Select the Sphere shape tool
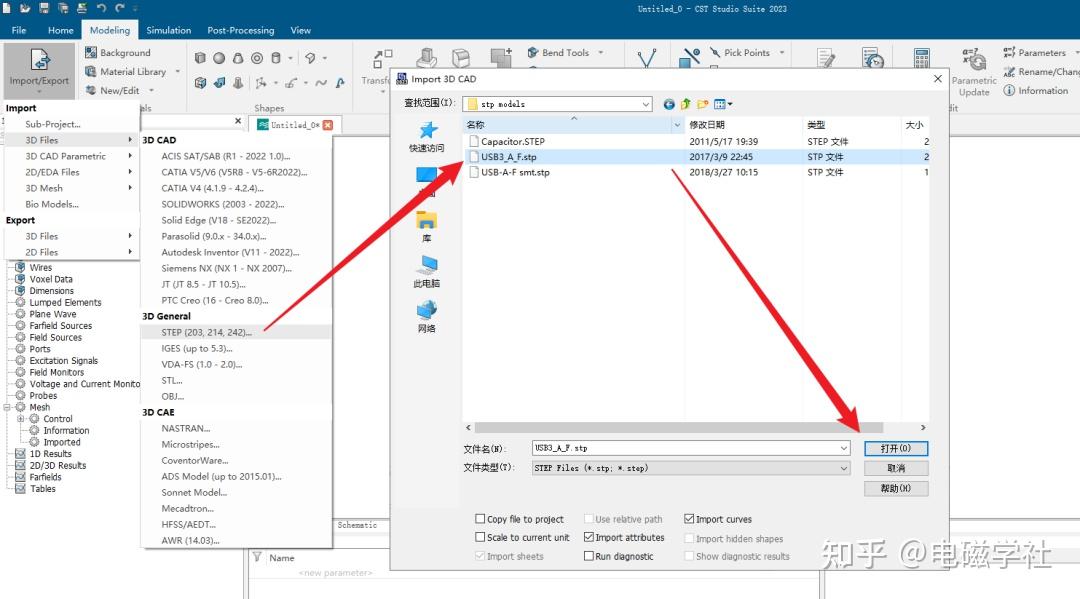 (219, 58)
